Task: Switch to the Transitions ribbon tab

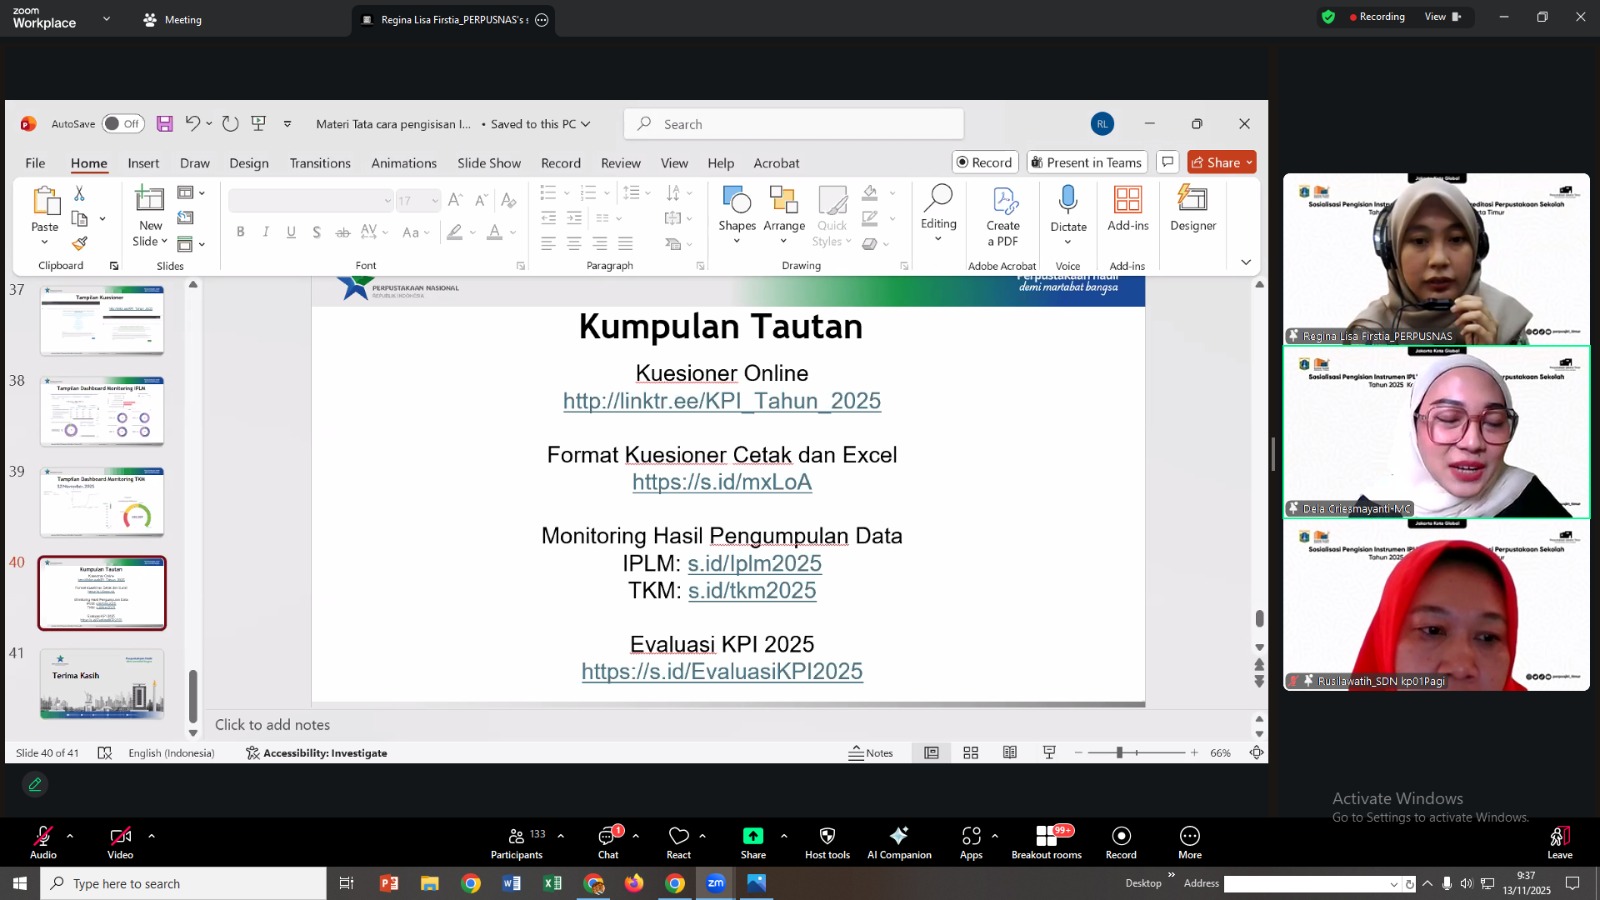Action: click(320, 163)
